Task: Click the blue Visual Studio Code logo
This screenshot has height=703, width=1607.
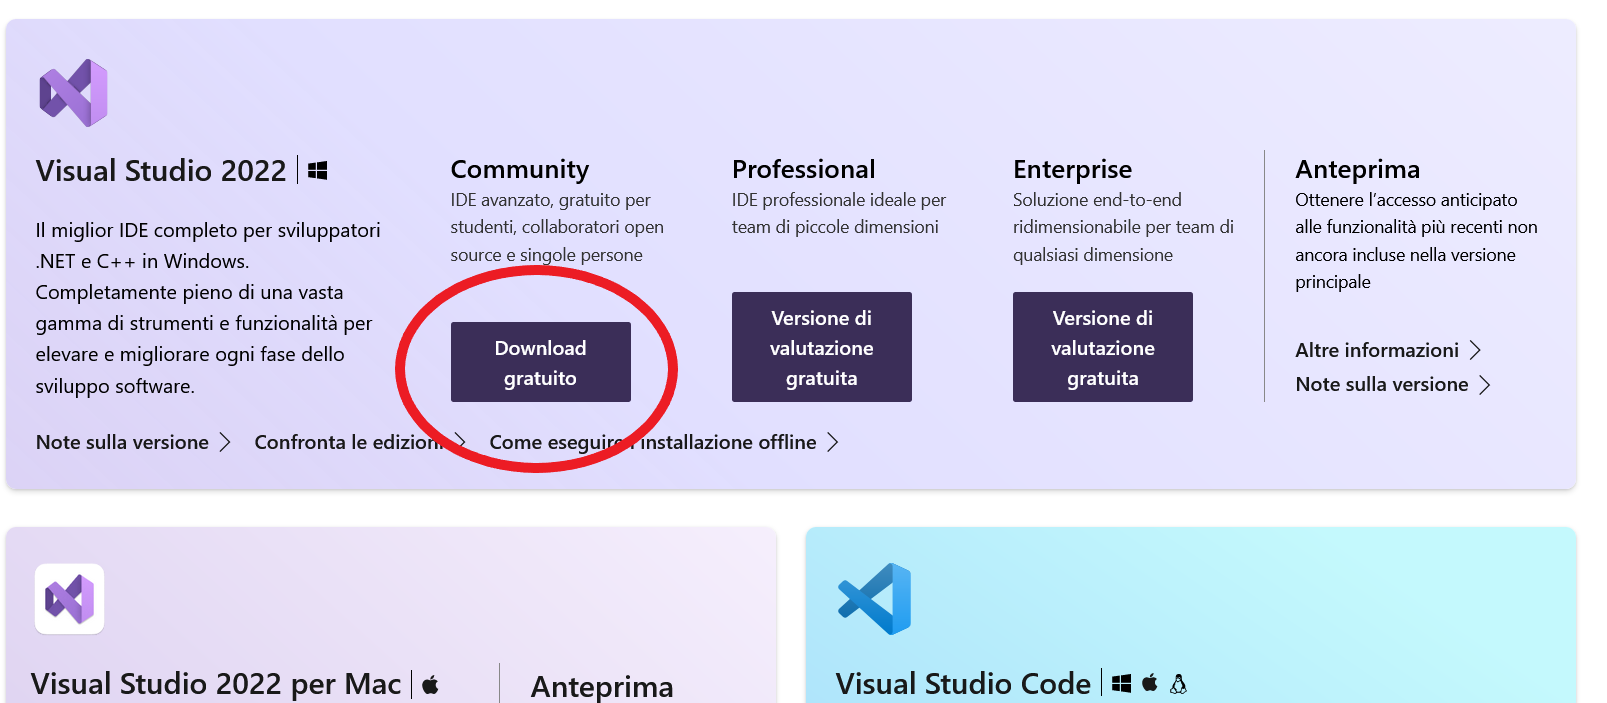Action: point(875,598)
